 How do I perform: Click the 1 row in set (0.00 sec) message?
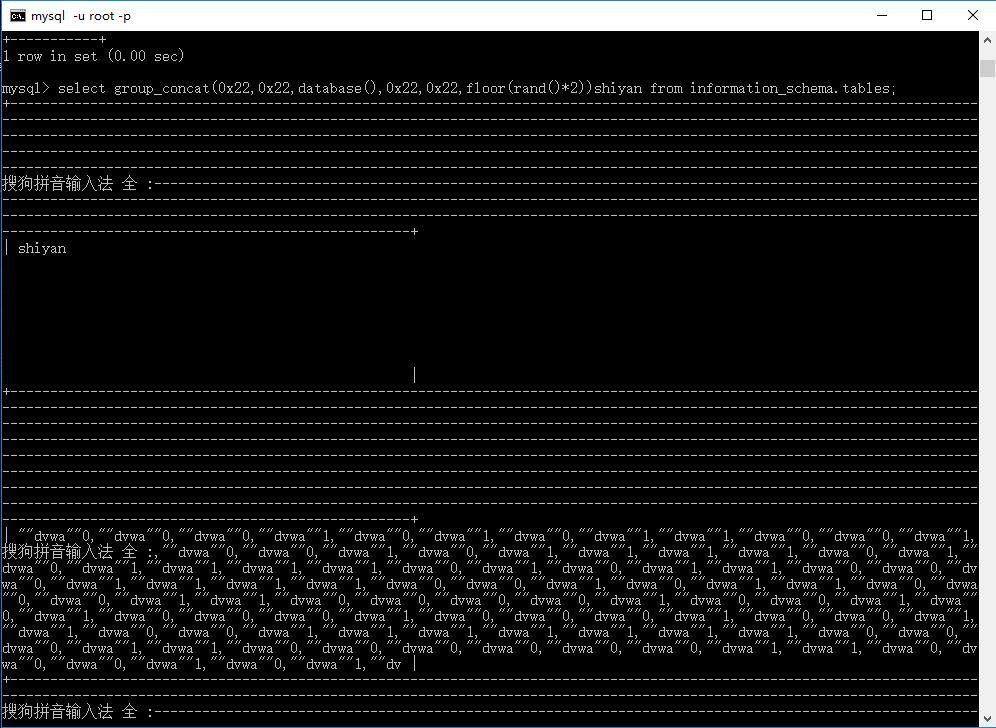pos(92,56)
